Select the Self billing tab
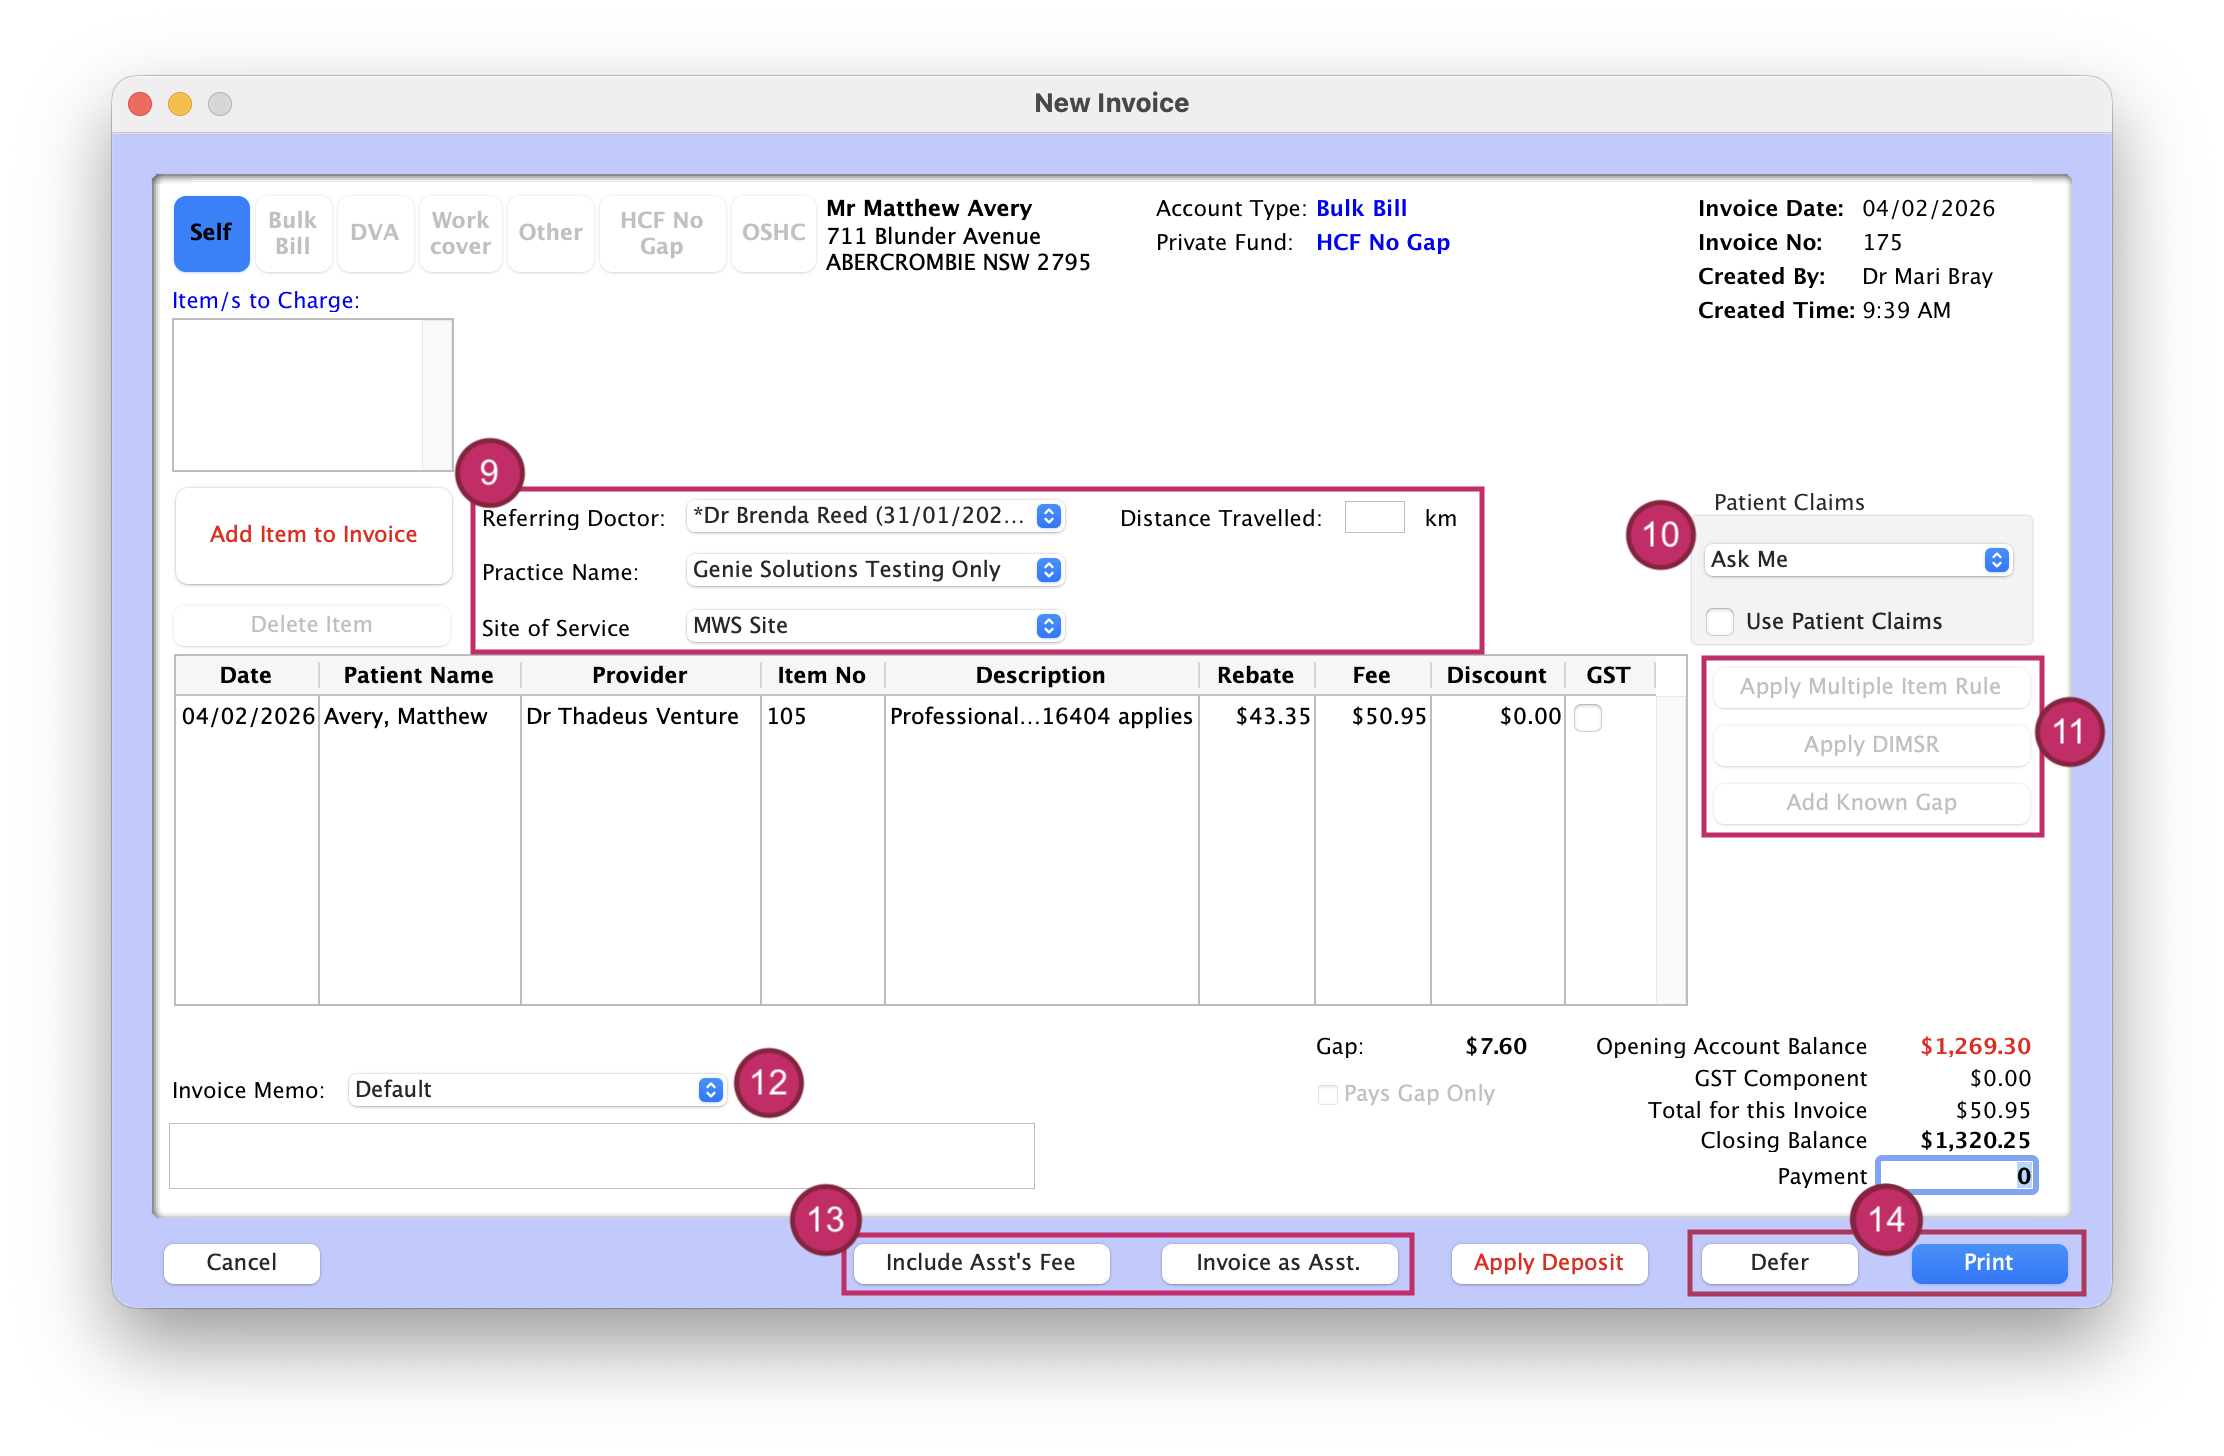2224x1456 pixels. [x=211, y=233]
